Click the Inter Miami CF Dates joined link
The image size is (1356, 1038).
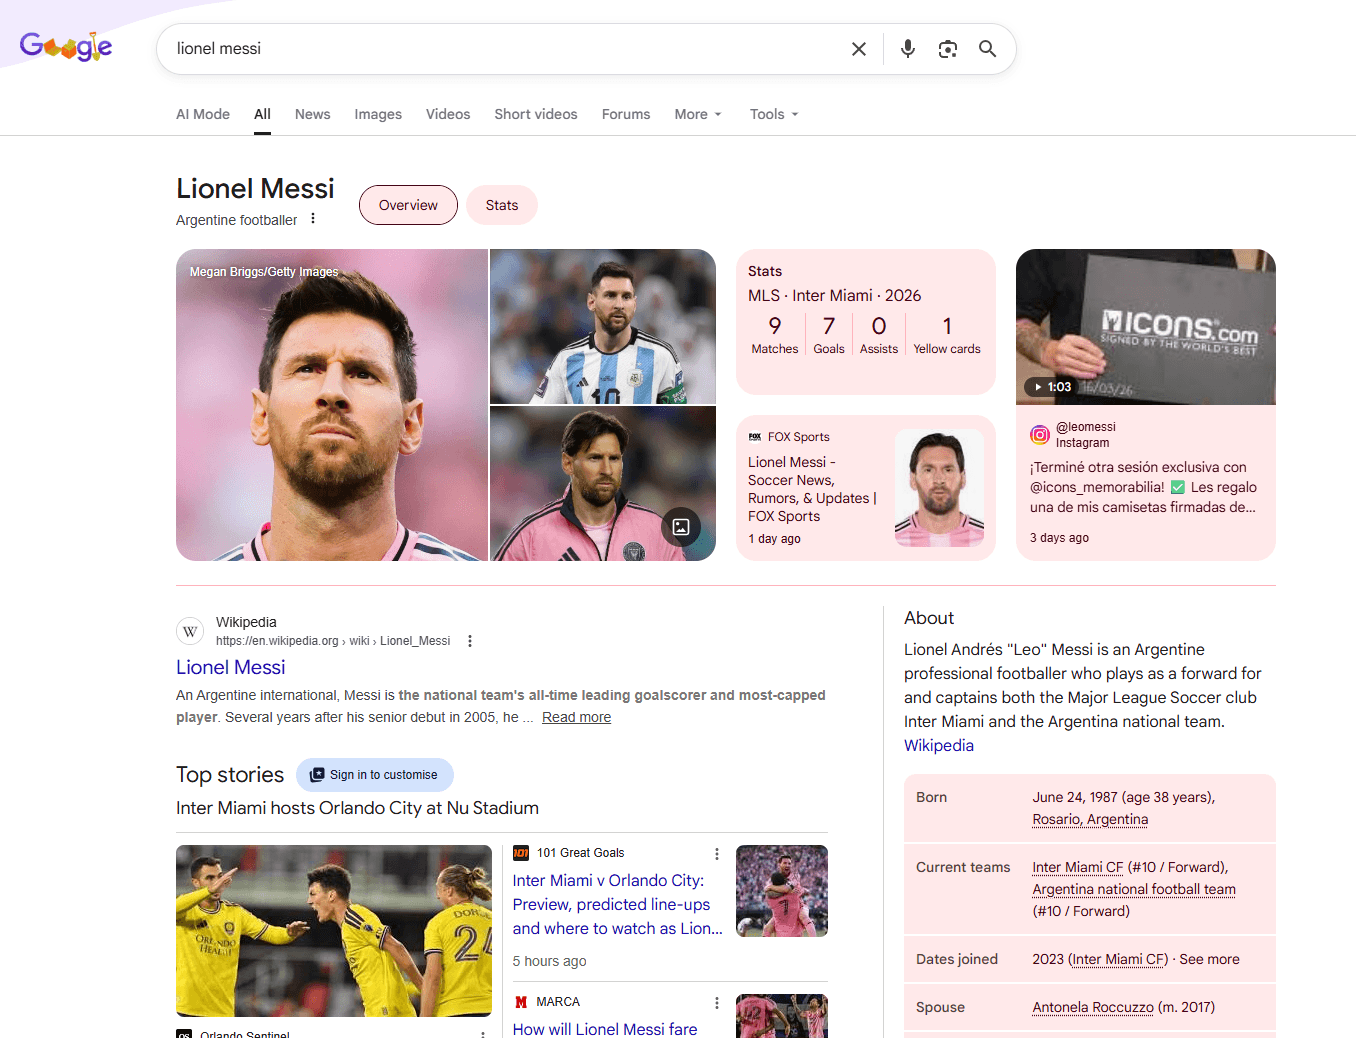(1118, 959)
